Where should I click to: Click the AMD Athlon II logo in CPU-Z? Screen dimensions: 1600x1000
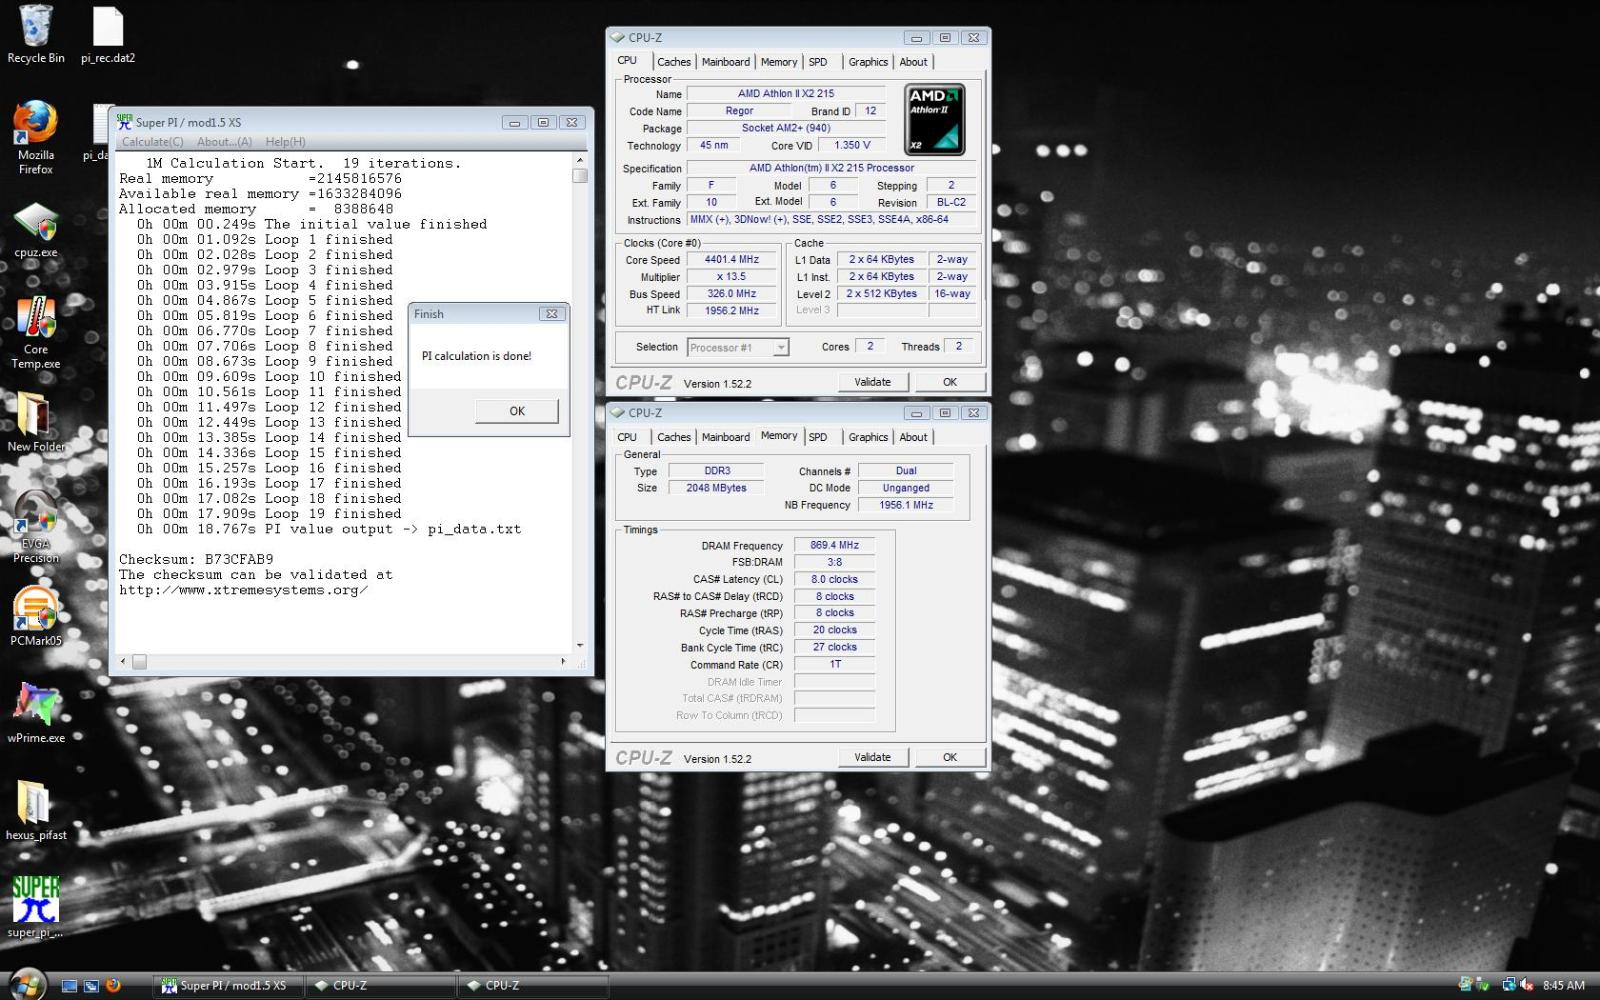[934, 119]
